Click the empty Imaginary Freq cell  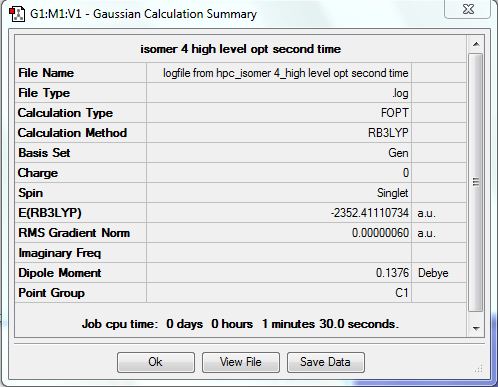pos(279,253)
